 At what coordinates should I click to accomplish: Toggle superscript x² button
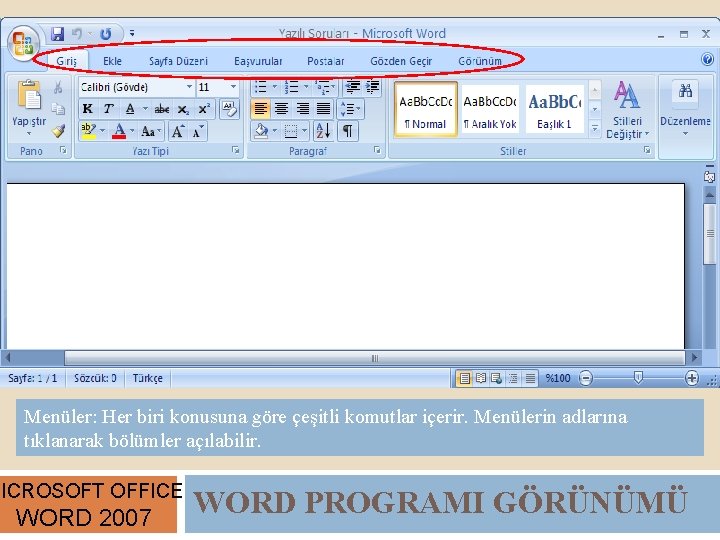203,109
